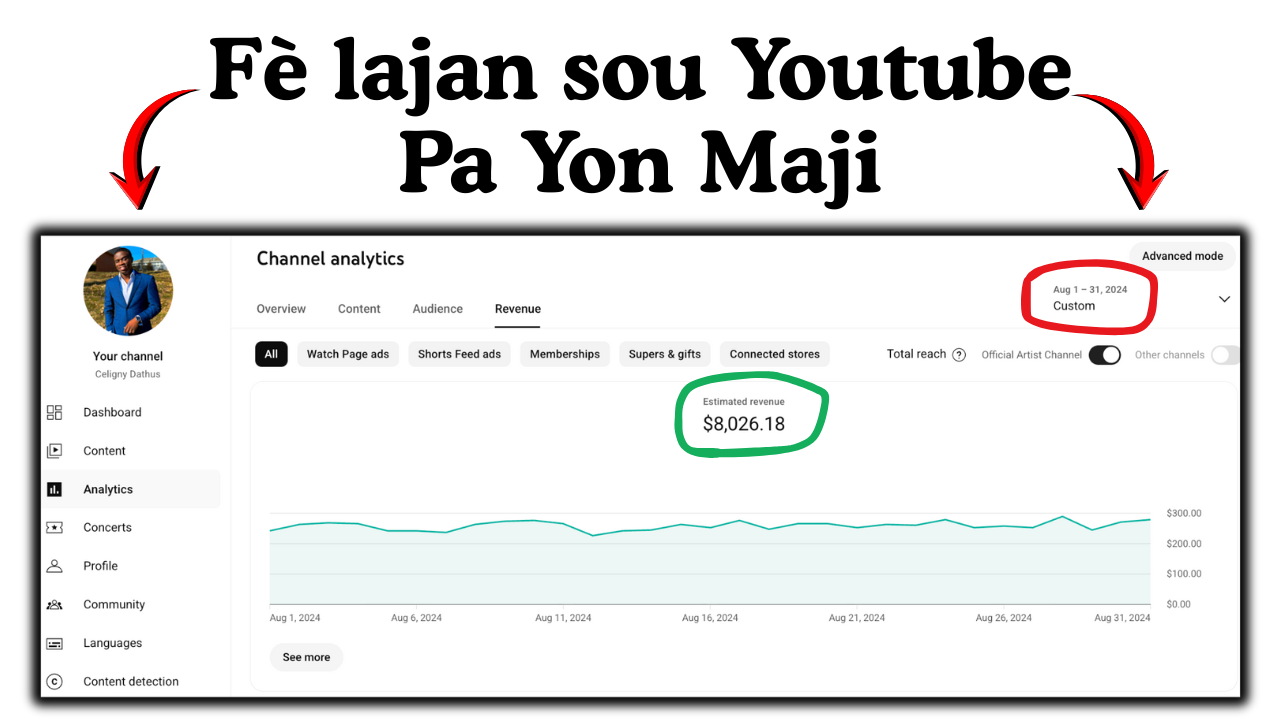The image size is (1280, 720).
Task: Click the "Your channel" label
Action: coord(128,356)
